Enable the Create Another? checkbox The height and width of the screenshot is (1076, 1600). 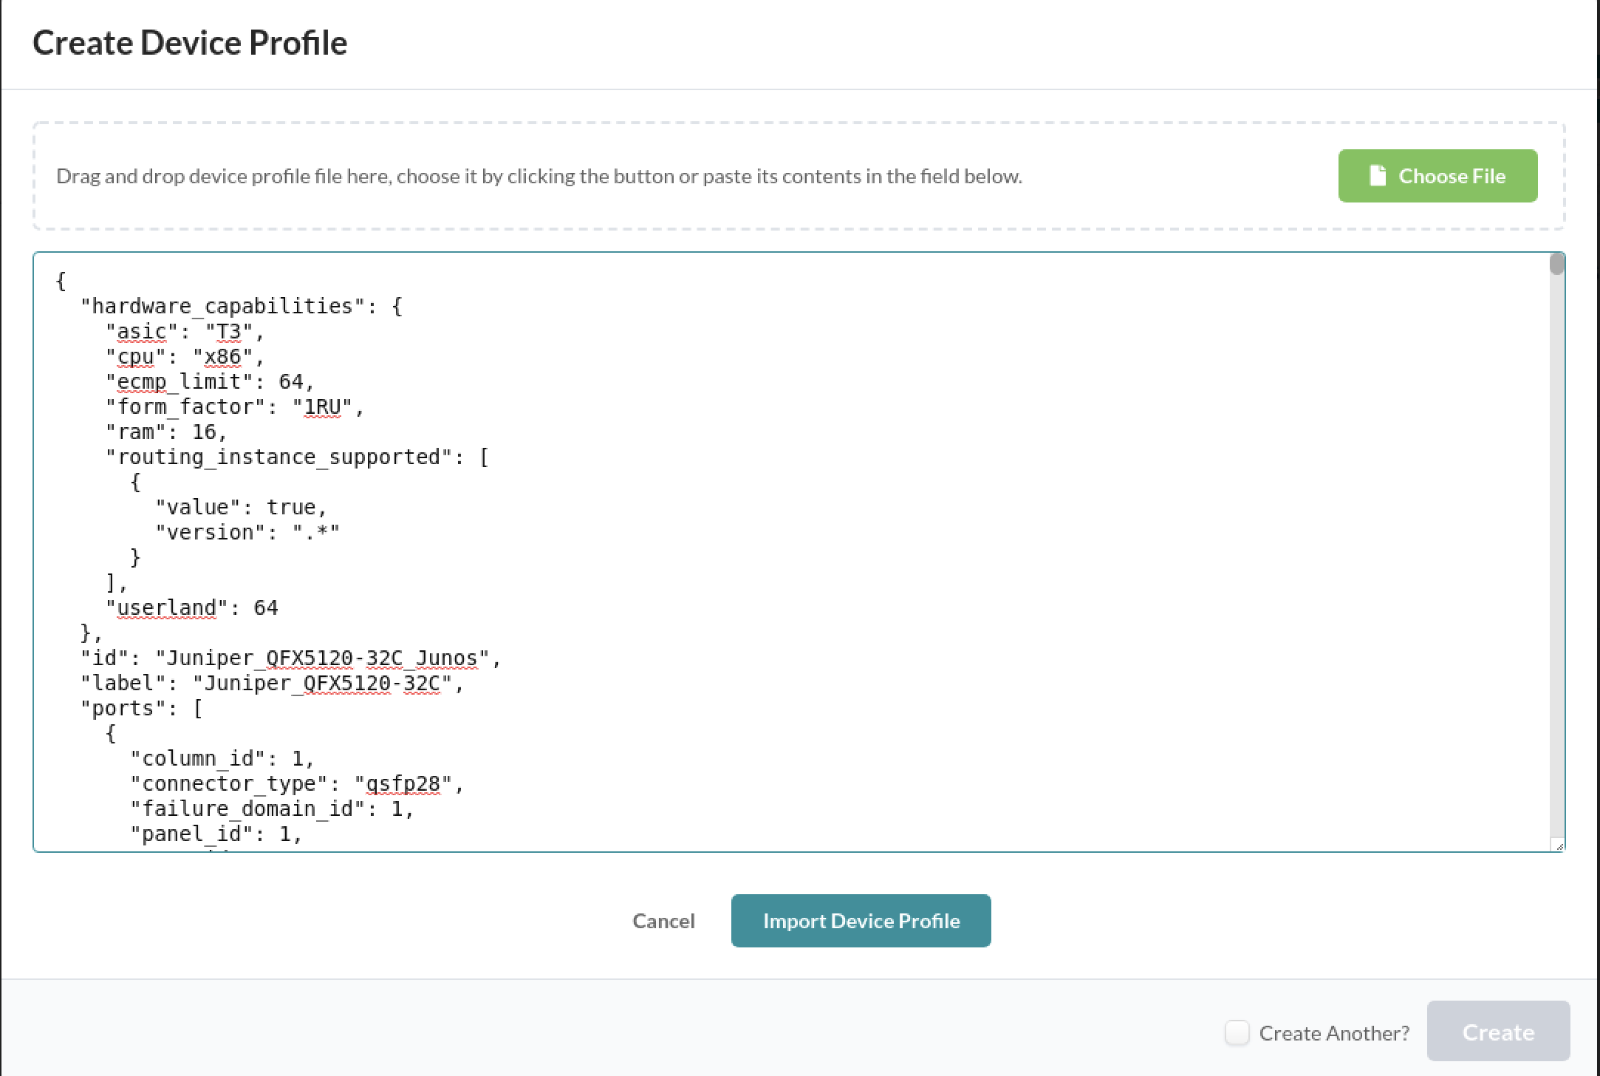[1237, 1033]
